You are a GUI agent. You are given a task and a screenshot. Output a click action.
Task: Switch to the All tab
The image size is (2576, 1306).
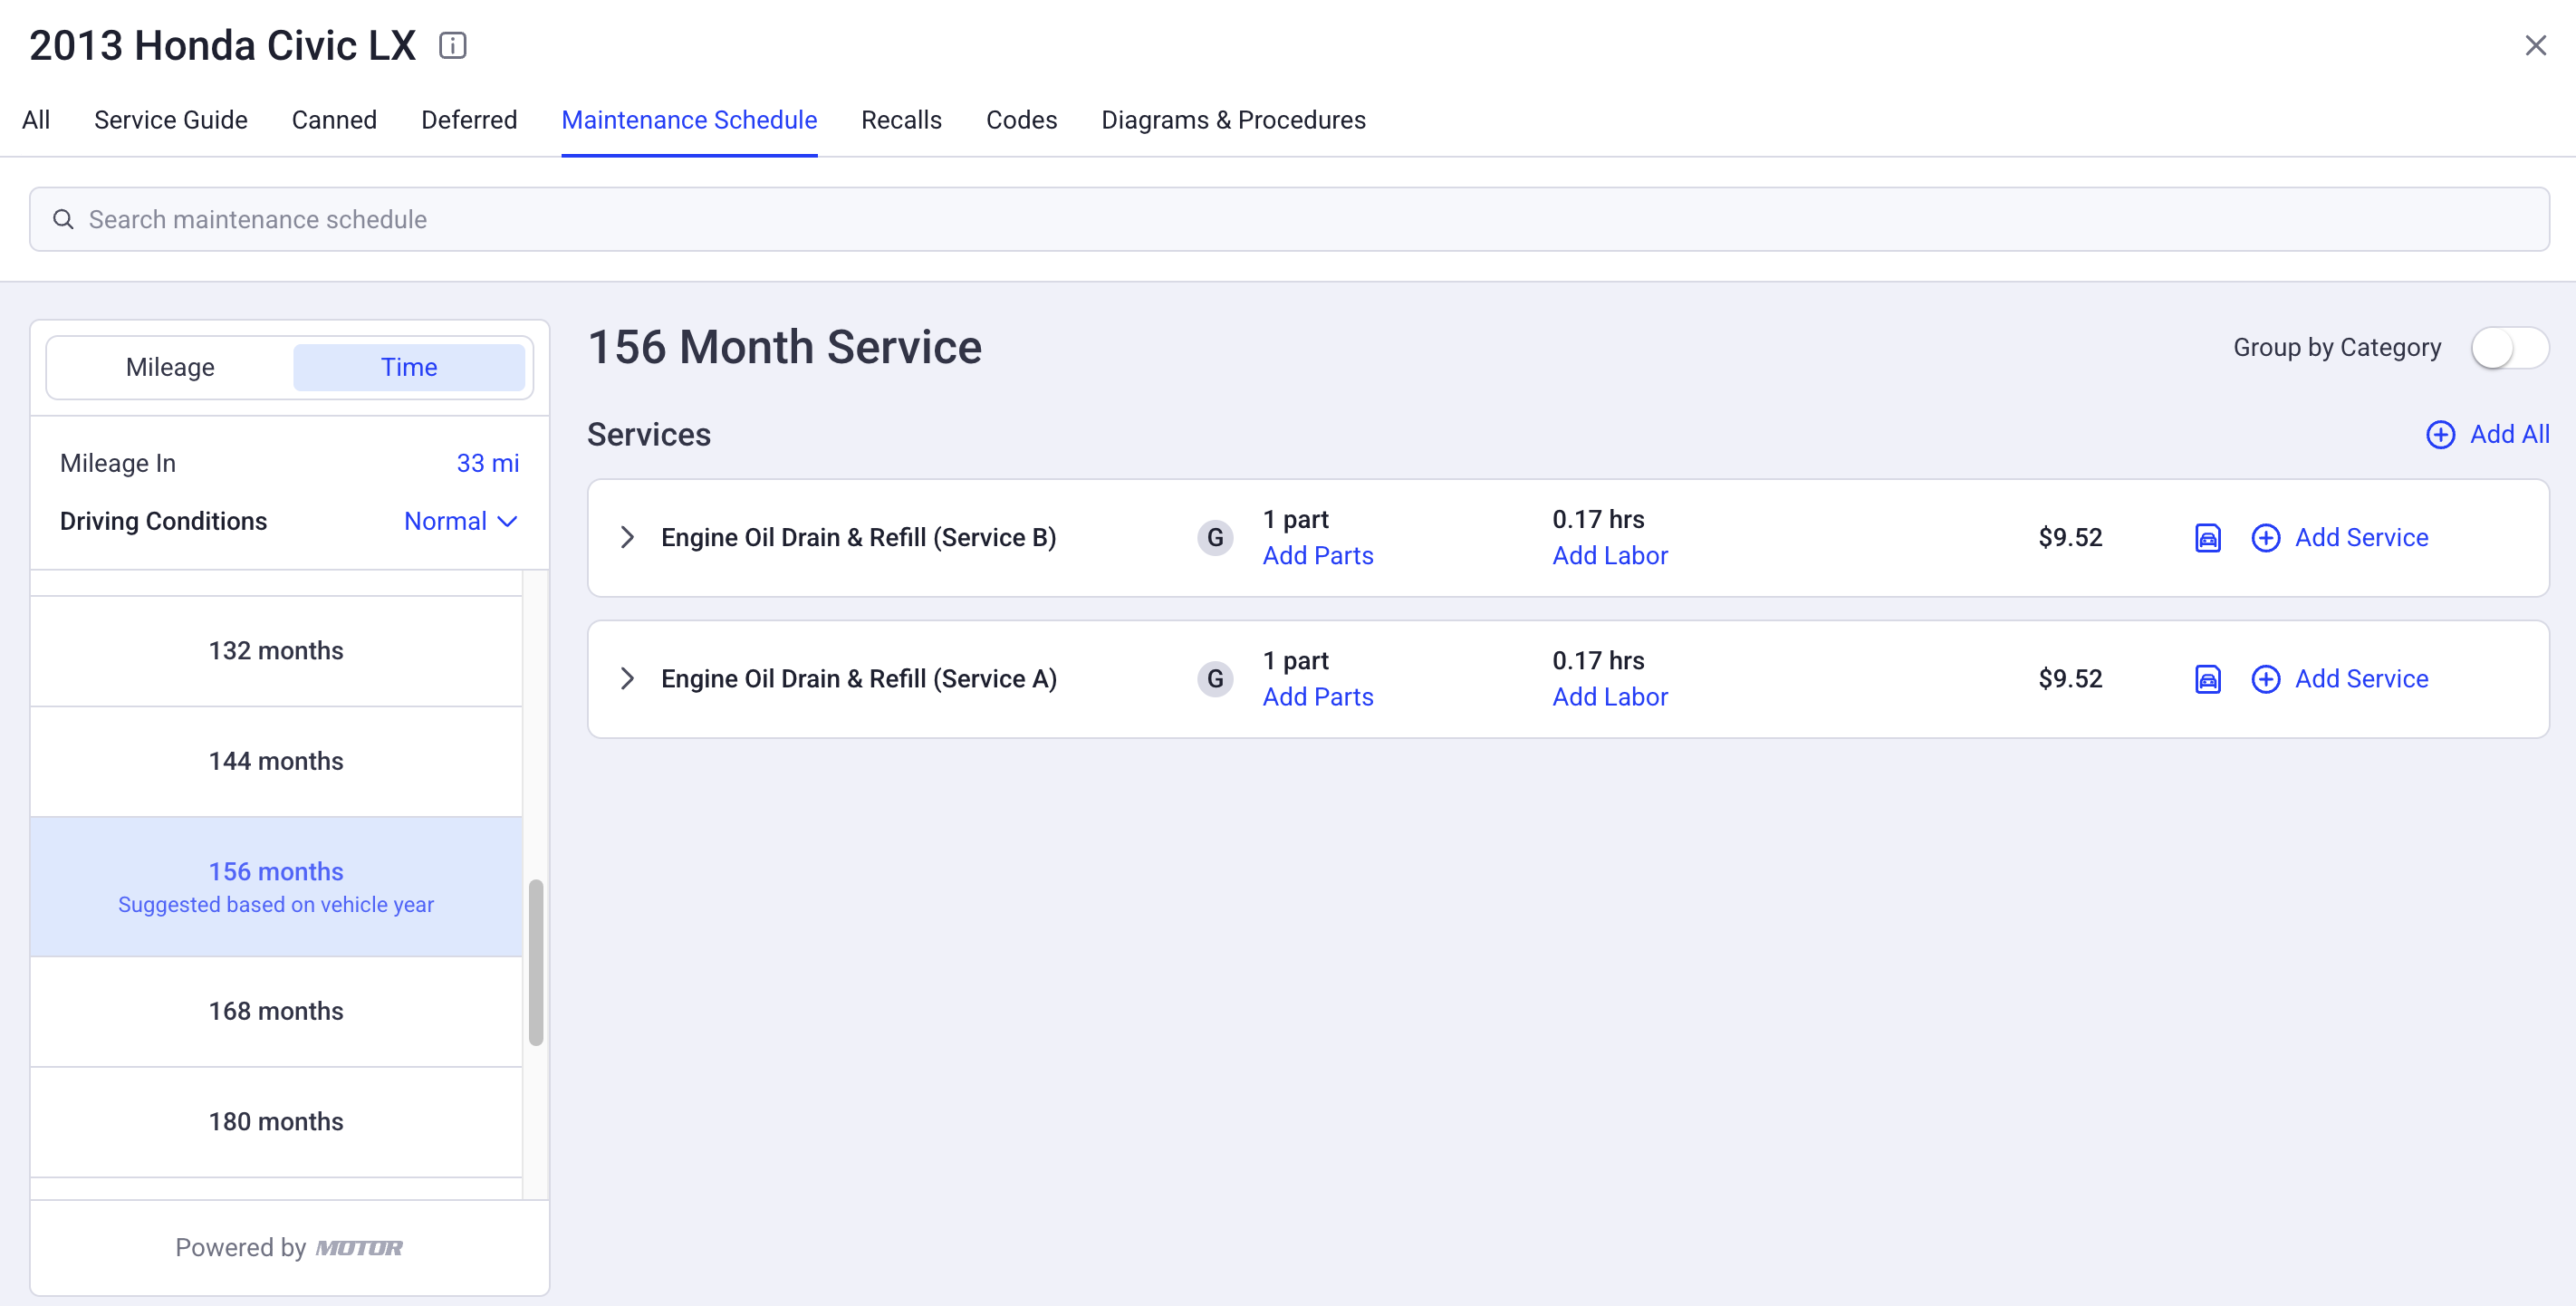(36, 120)
